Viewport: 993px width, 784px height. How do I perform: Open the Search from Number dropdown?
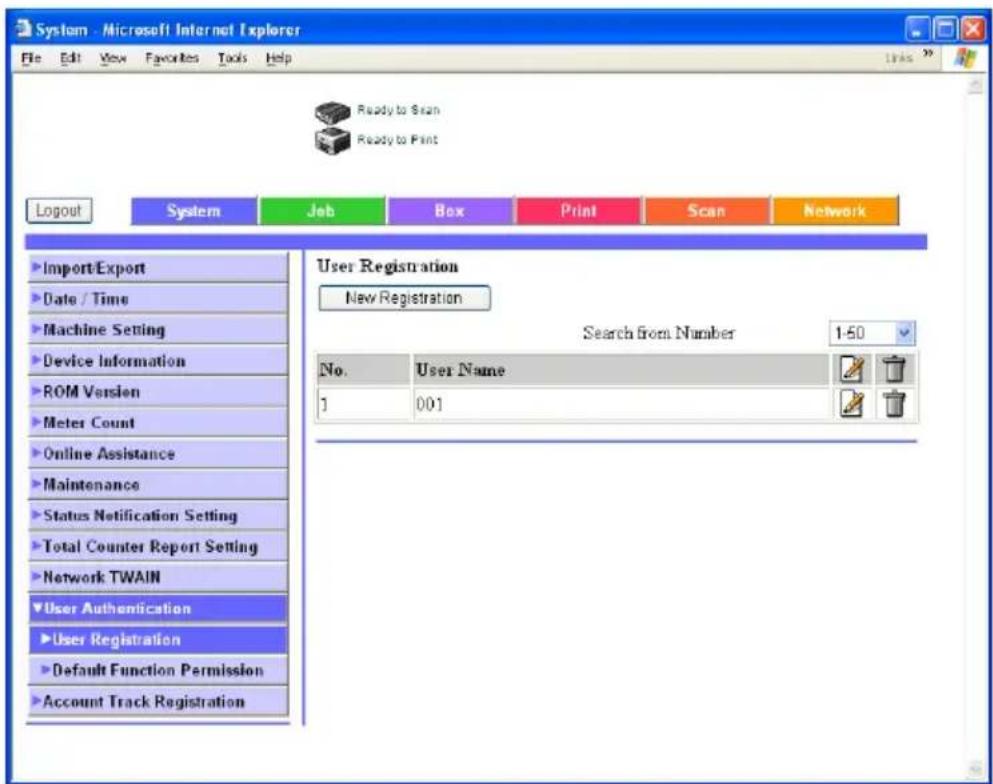(872, 333)
